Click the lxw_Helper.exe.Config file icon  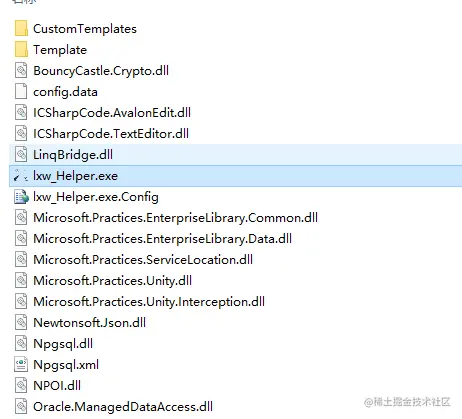coord(21,197)
